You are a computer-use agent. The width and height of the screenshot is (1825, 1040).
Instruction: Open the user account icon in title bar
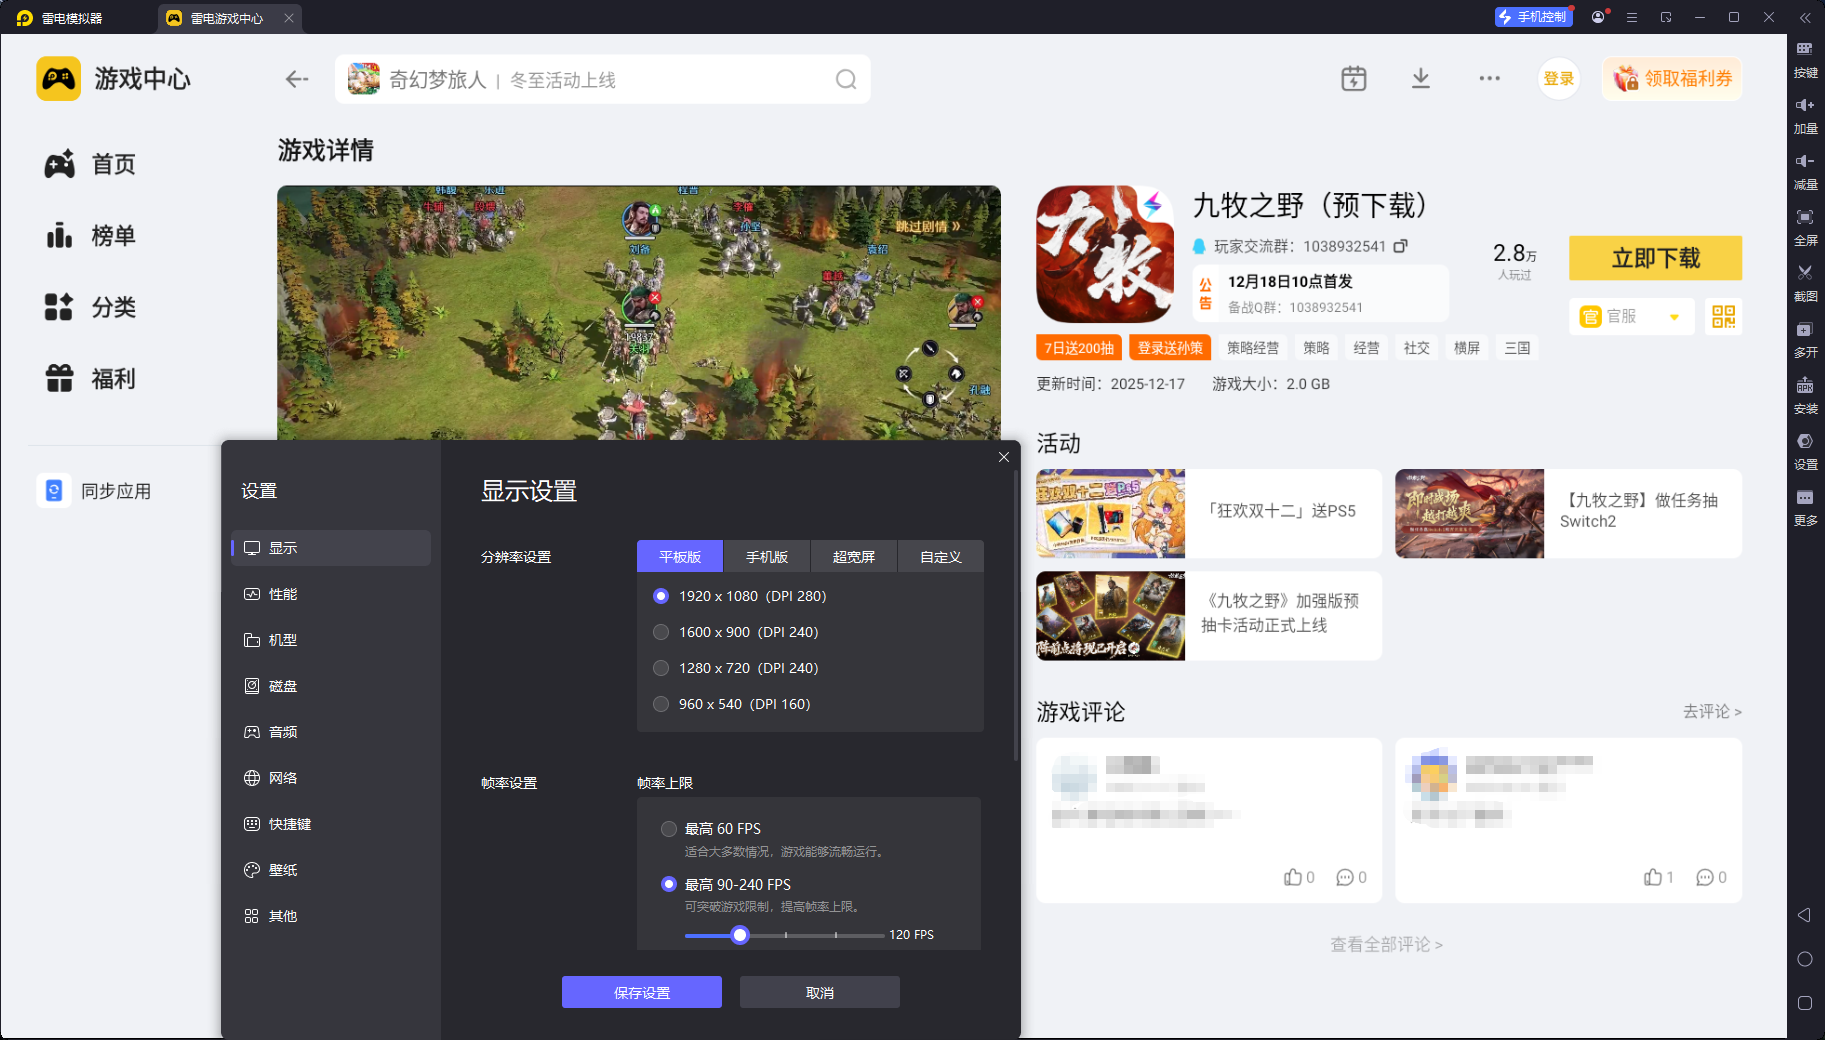pos(1598,17)
